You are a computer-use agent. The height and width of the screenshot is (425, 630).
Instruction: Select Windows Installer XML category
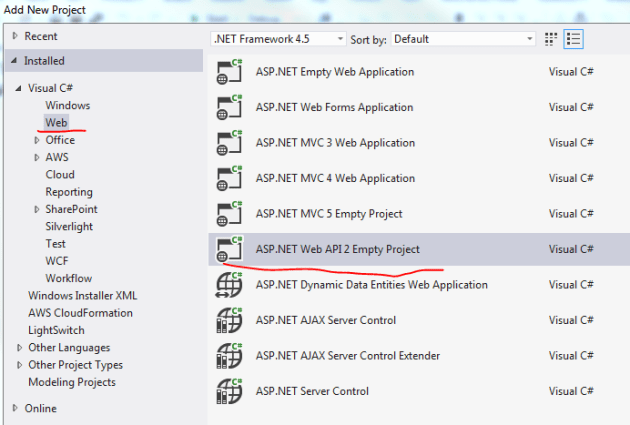coord(82,295)
